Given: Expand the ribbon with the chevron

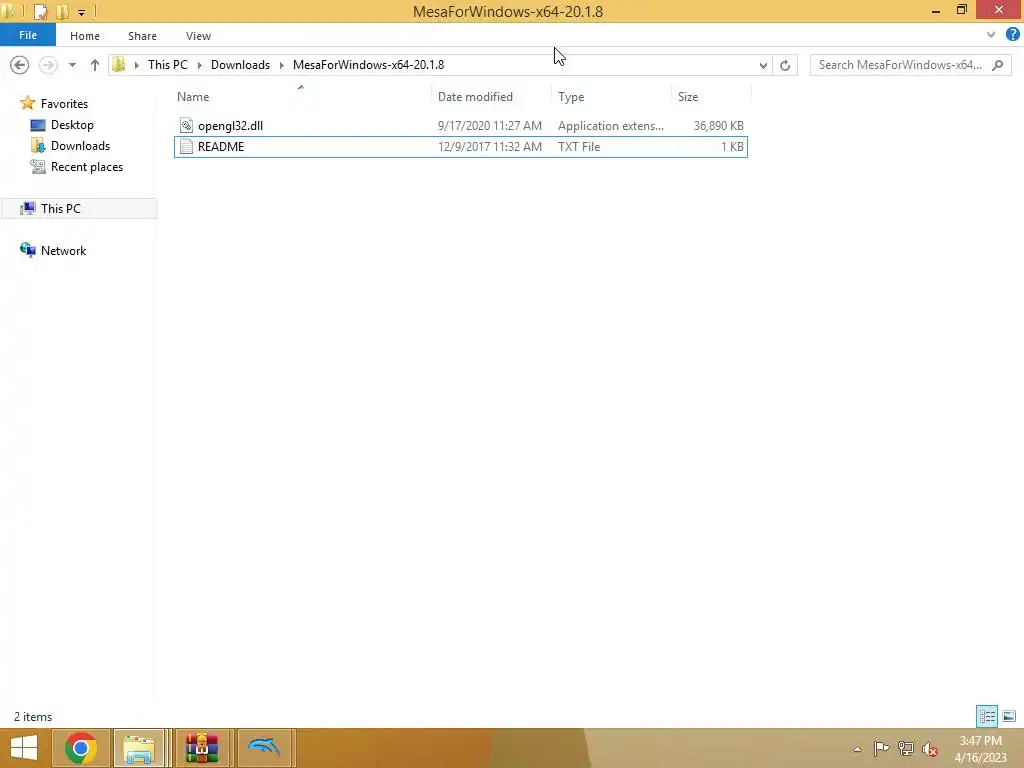Looking at the screenshot, I should tap(991, 35).
